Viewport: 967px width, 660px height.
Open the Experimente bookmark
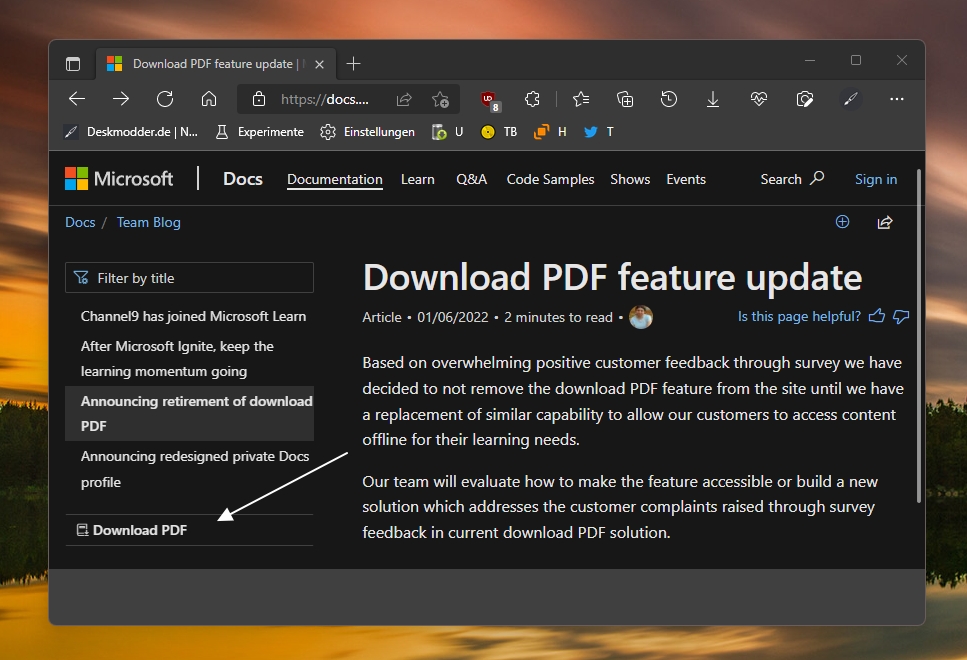[x=260, y=131]
